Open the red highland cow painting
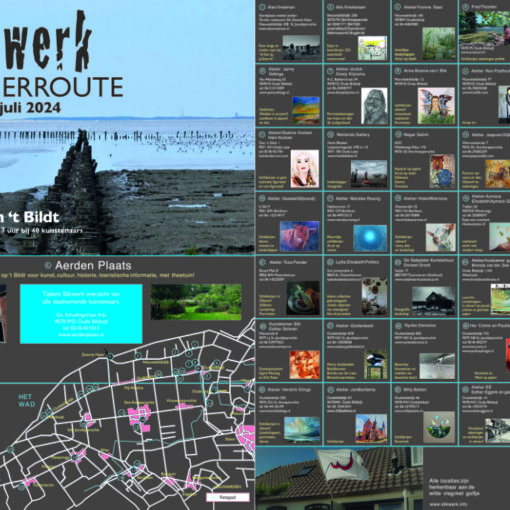Screen dimensions: 510x510 pyautogui.click(x=299, y=236)
